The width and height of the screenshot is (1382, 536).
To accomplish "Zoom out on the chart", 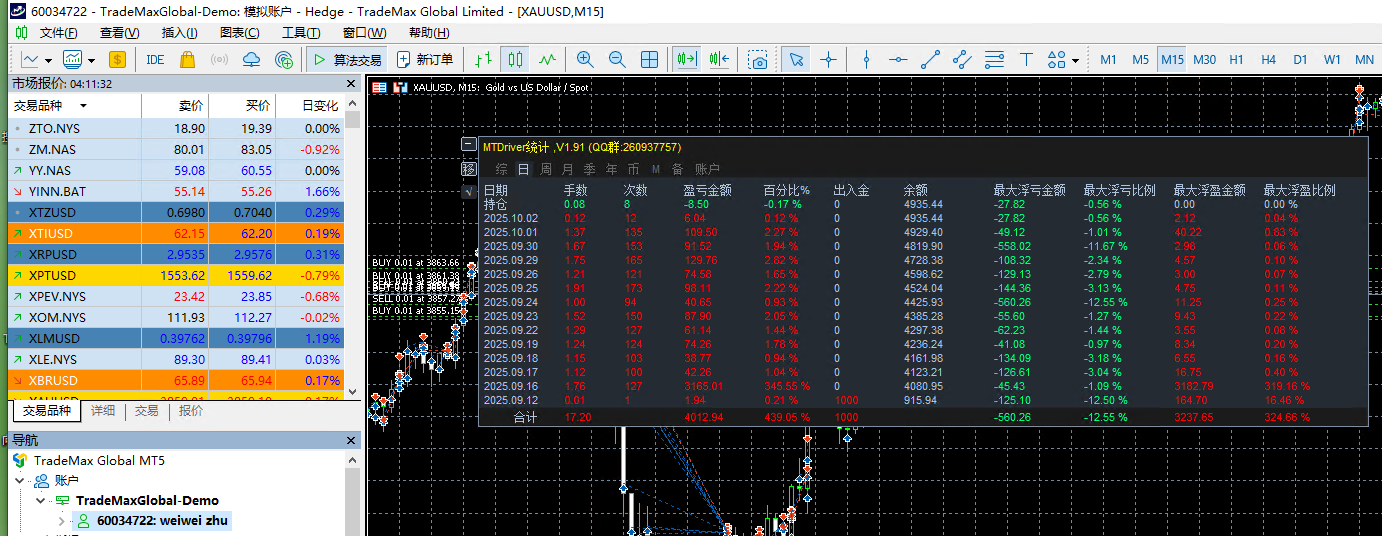I will point(617,60).
